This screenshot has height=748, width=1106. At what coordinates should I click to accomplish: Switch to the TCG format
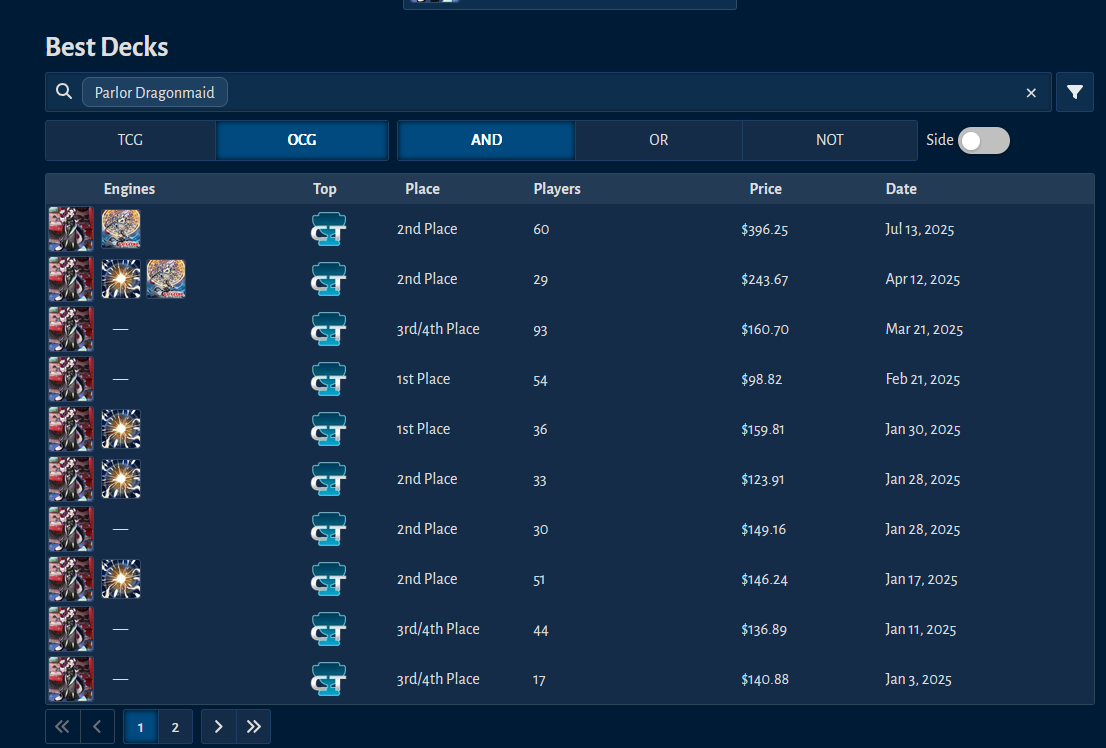130,140
